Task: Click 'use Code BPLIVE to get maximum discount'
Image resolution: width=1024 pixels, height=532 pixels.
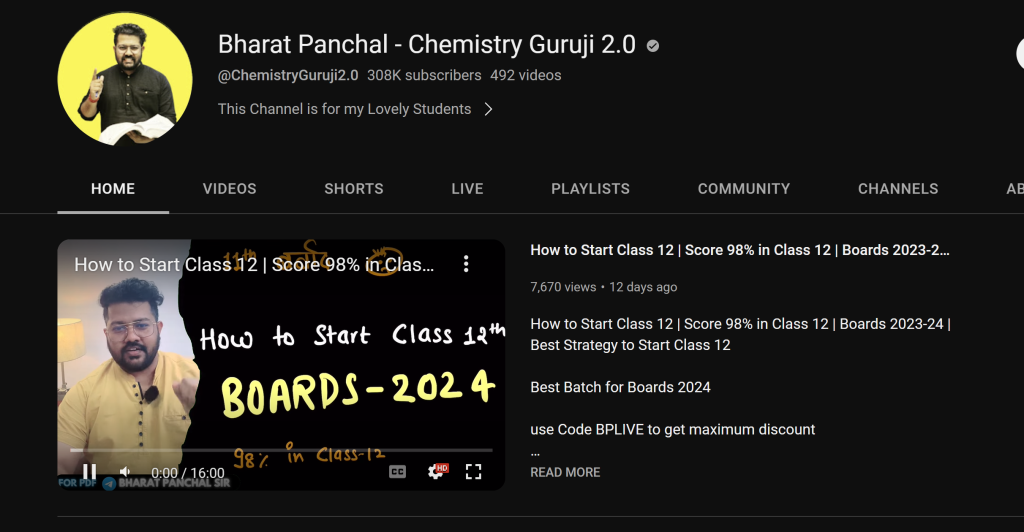Action: 673,430
